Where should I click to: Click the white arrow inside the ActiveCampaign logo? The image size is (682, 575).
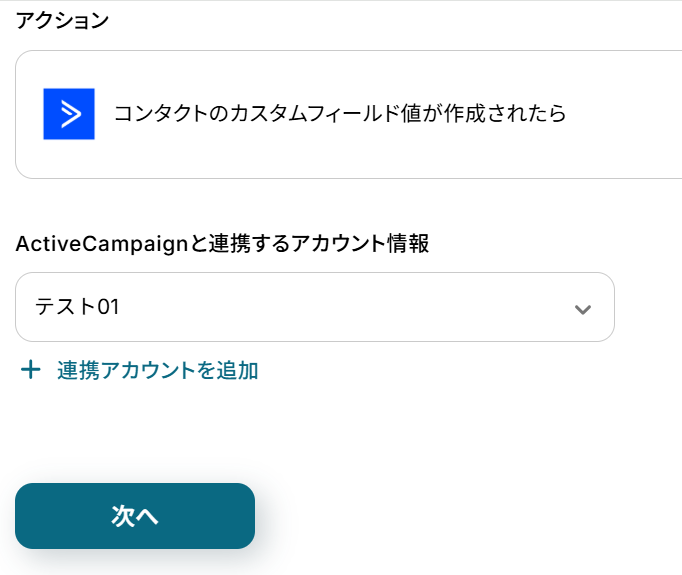[x=70, y=114]
